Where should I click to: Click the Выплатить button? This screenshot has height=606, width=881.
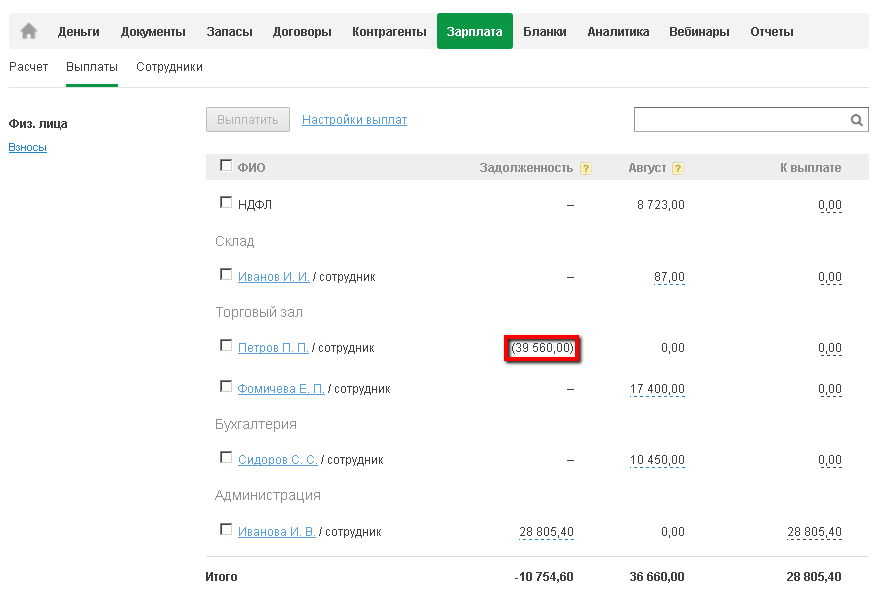coord(248,120)
